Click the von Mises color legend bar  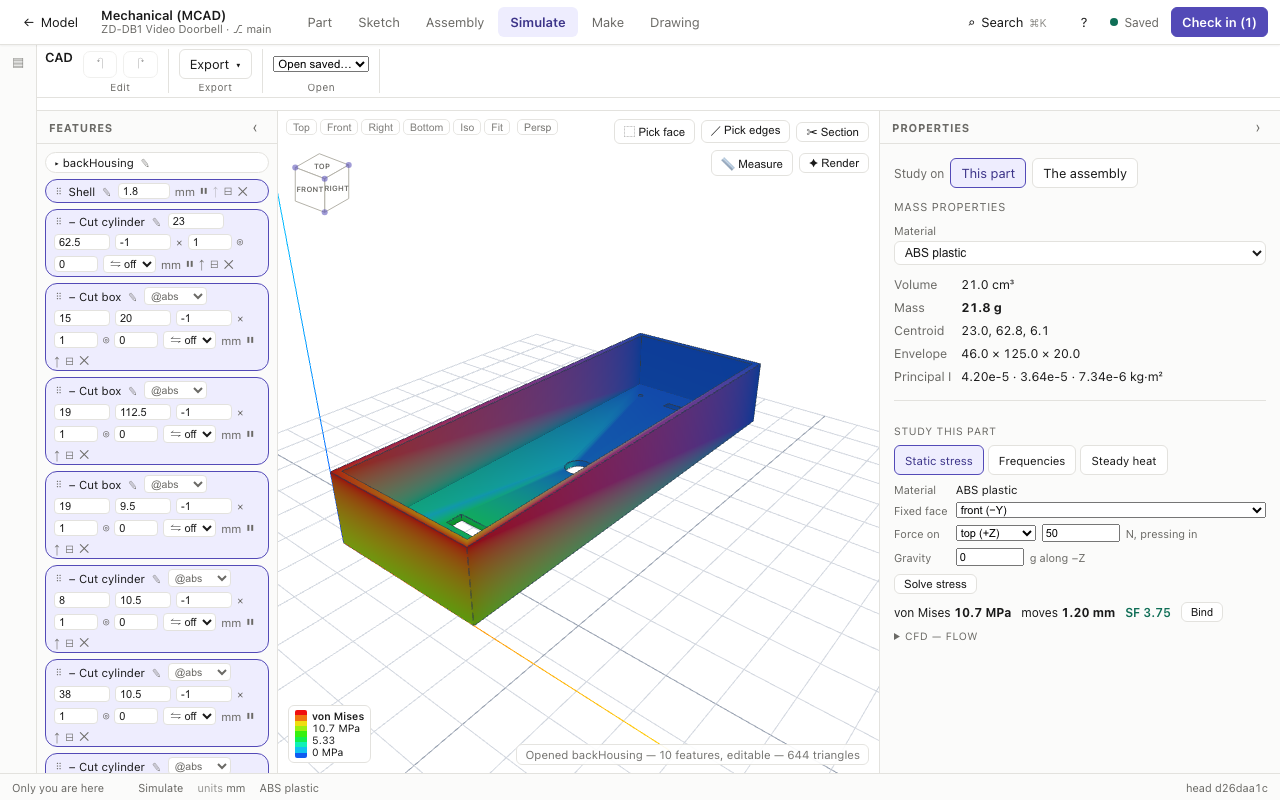(x=301, y=734)
